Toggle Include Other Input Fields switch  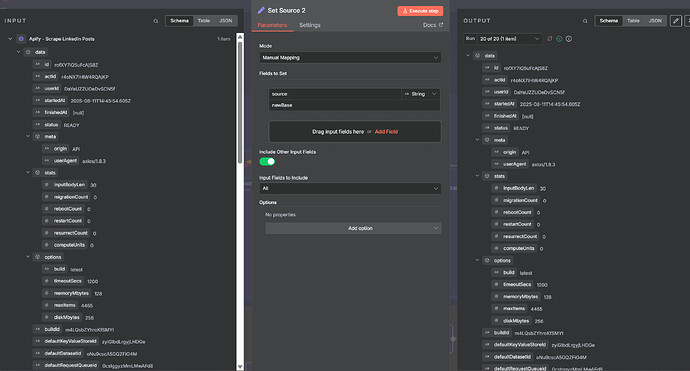pyautogui.click(x=267, y=162)
